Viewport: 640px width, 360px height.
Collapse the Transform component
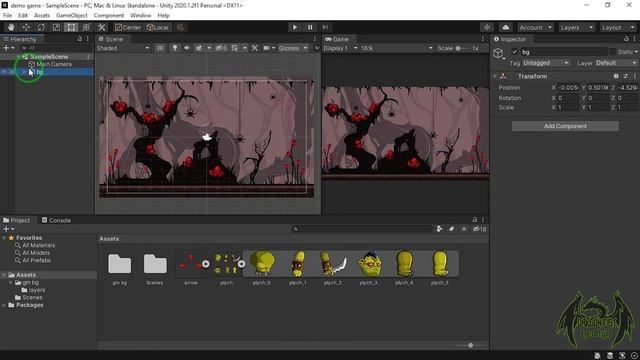click(x=495, y=76)
